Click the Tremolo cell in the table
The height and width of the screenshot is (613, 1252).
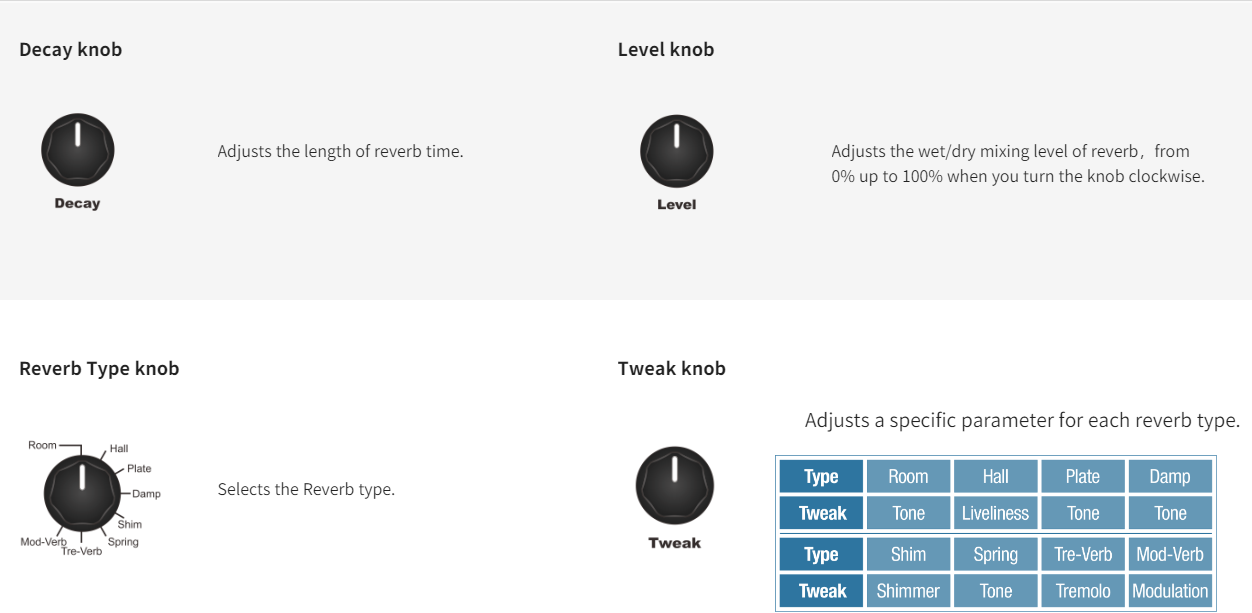[x=1083, y=591]
